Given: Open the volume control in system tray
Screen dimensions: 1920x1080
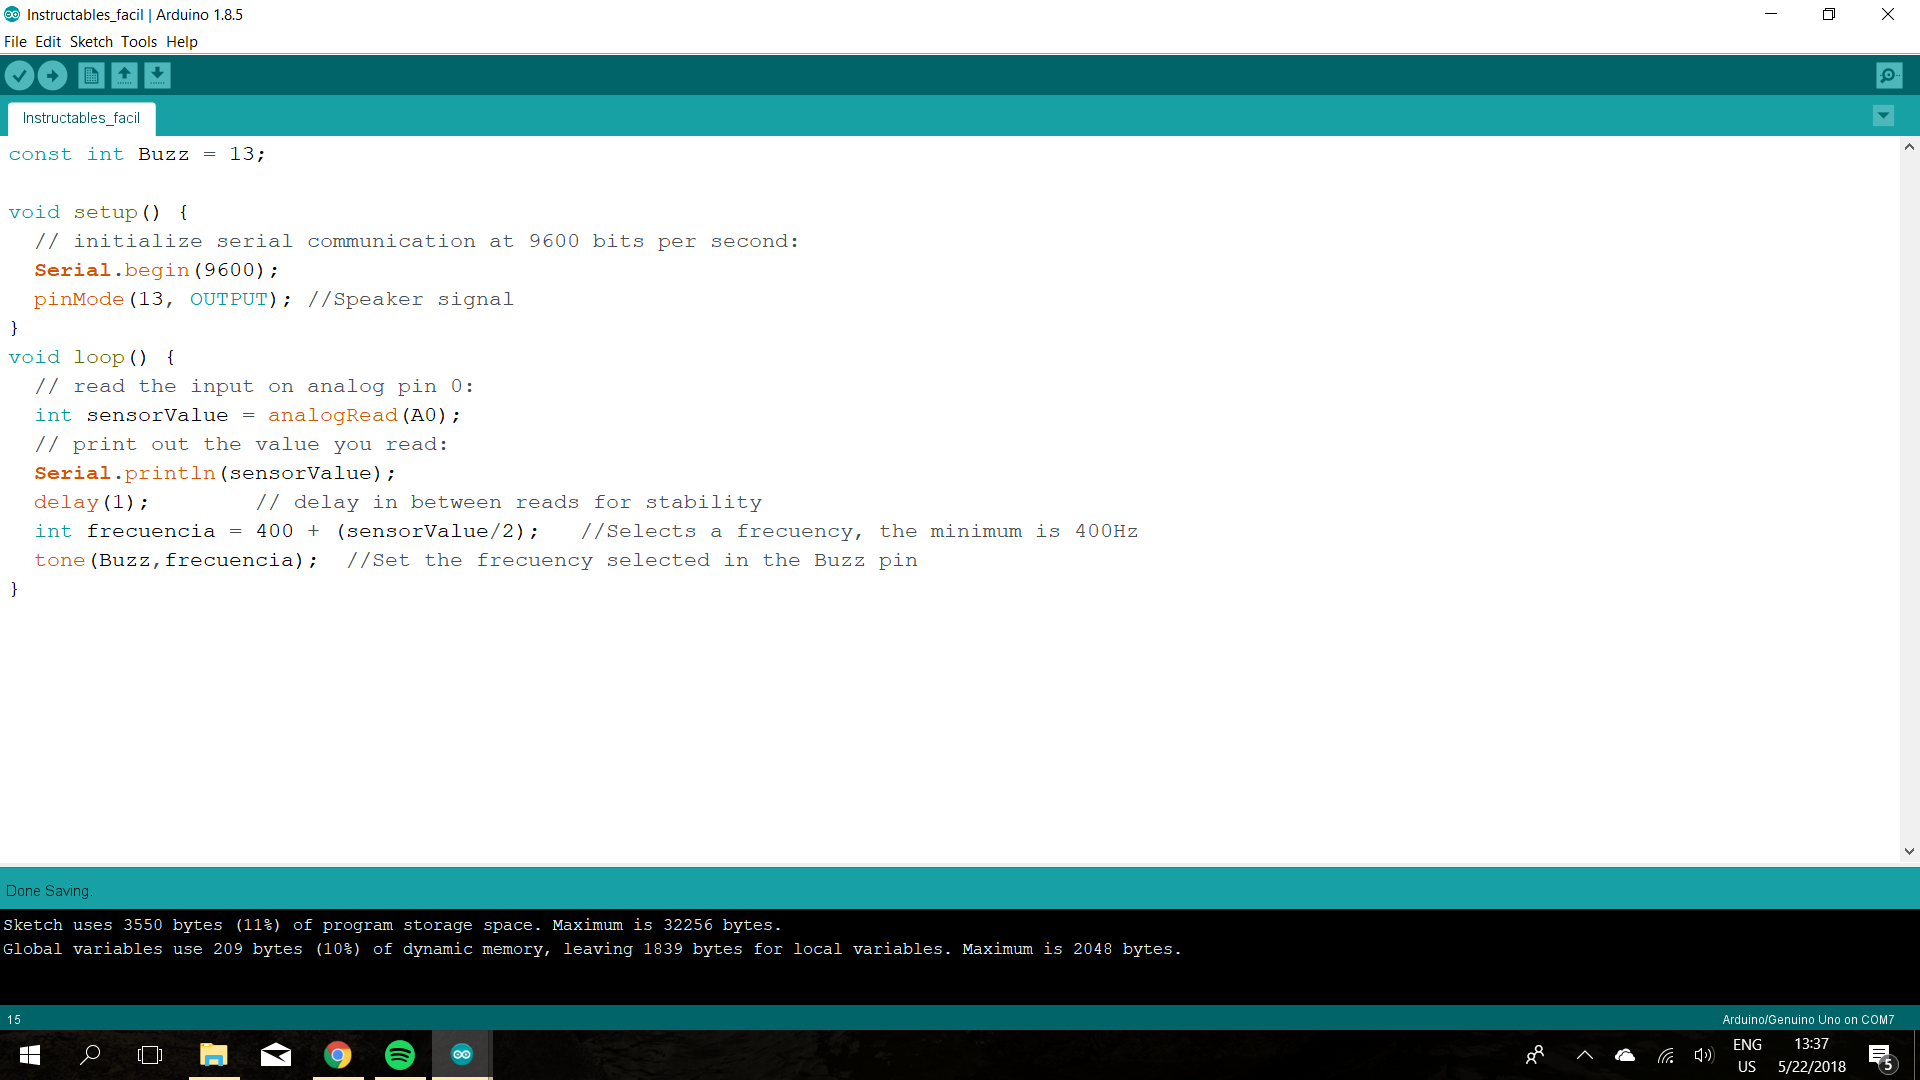Looking at the screenshot, I should coord(1703,1055).
